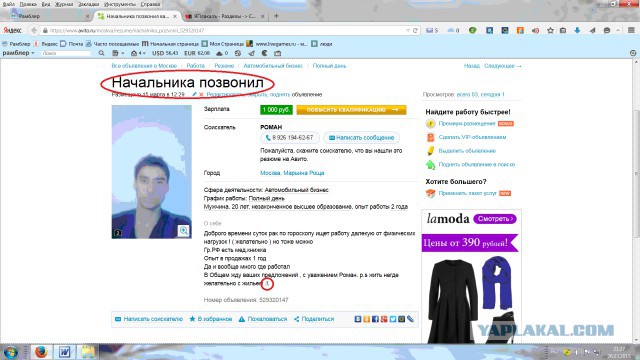Open the Файл menu
Viewport: 640px width, 360px height.
(x=8, y=4)
